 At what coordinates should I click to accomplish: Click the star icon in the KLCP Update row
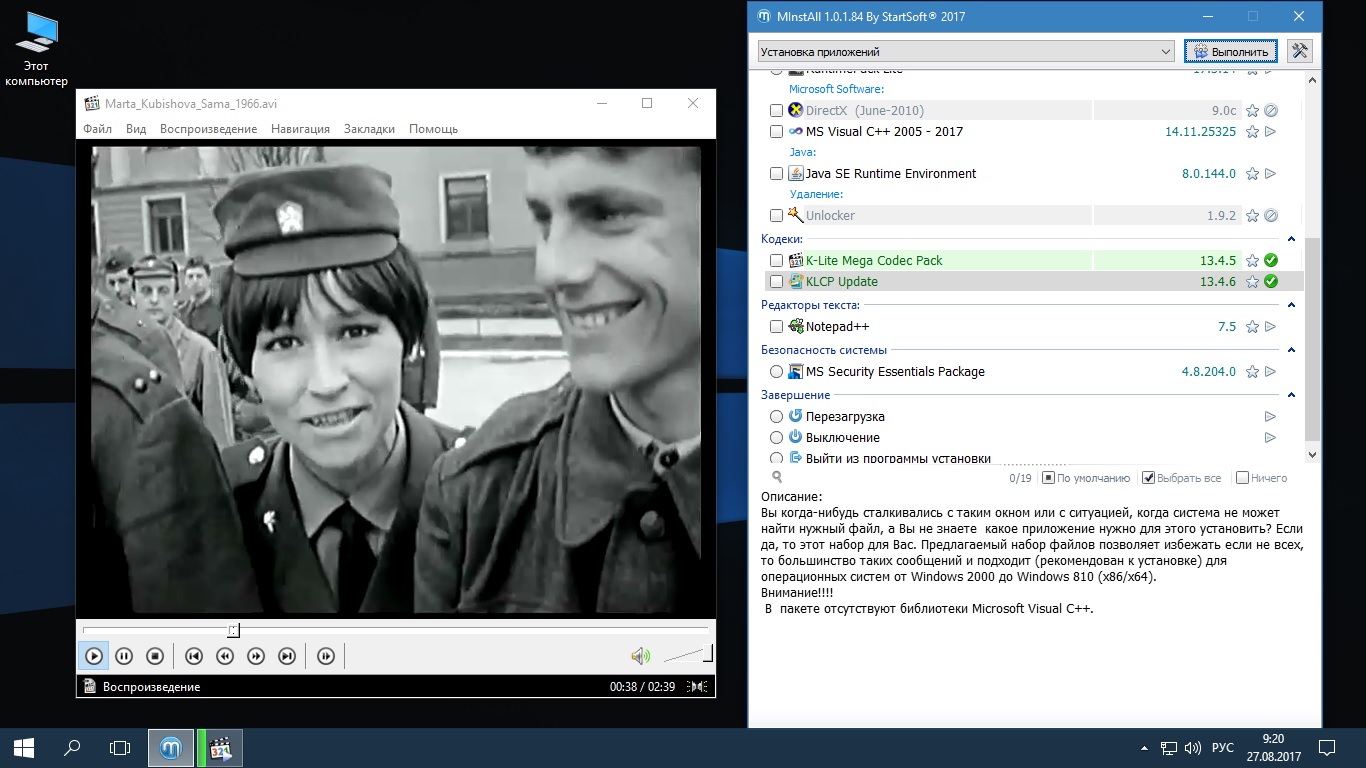point(1252,282)
